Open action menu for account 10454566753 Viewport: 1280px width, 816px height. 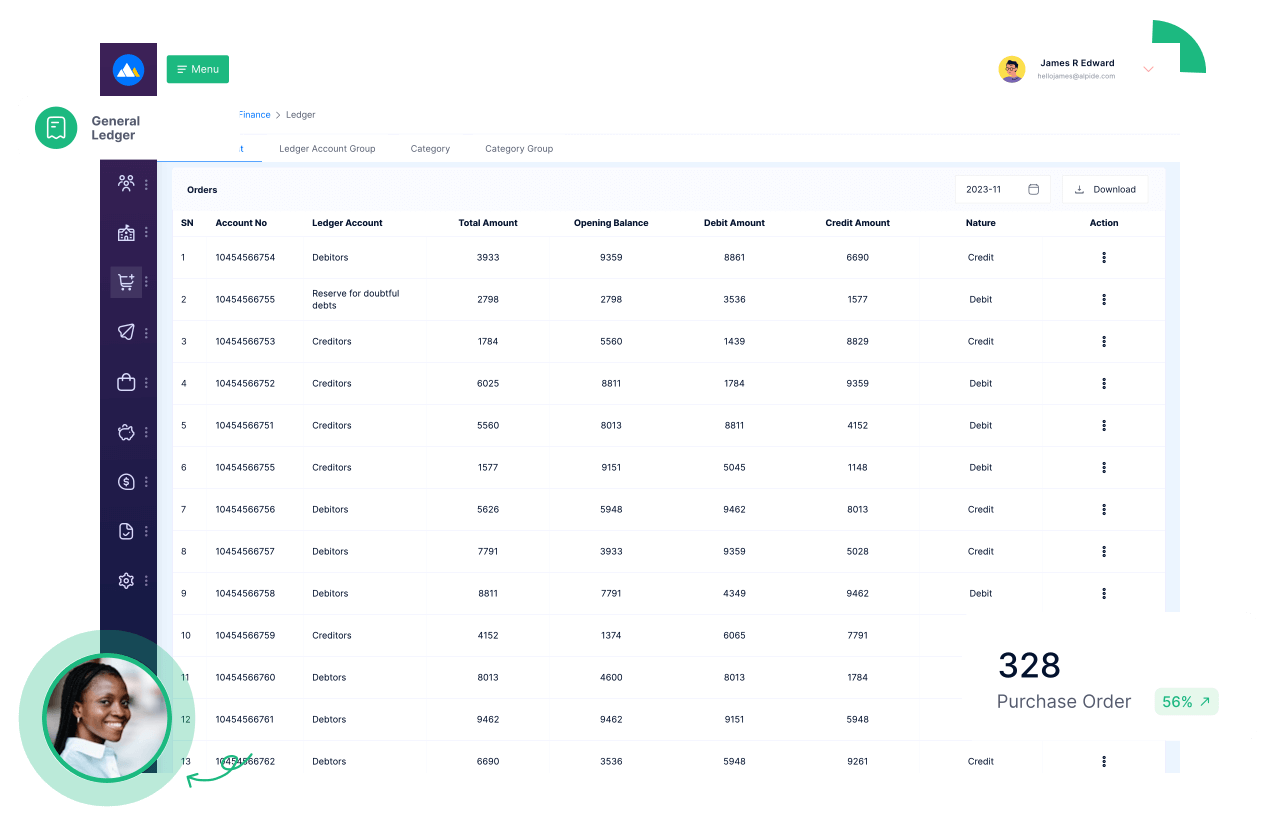pos(1104,341)
